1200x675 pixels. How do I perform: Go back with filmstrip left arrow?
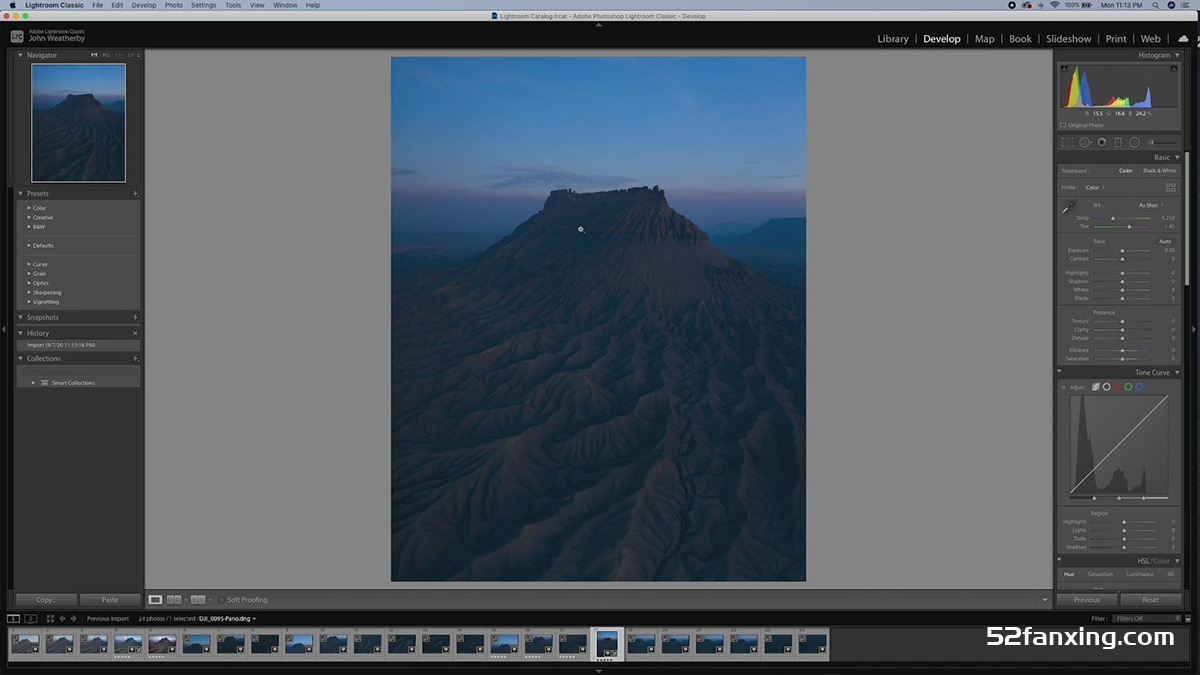tap(61, 618)
